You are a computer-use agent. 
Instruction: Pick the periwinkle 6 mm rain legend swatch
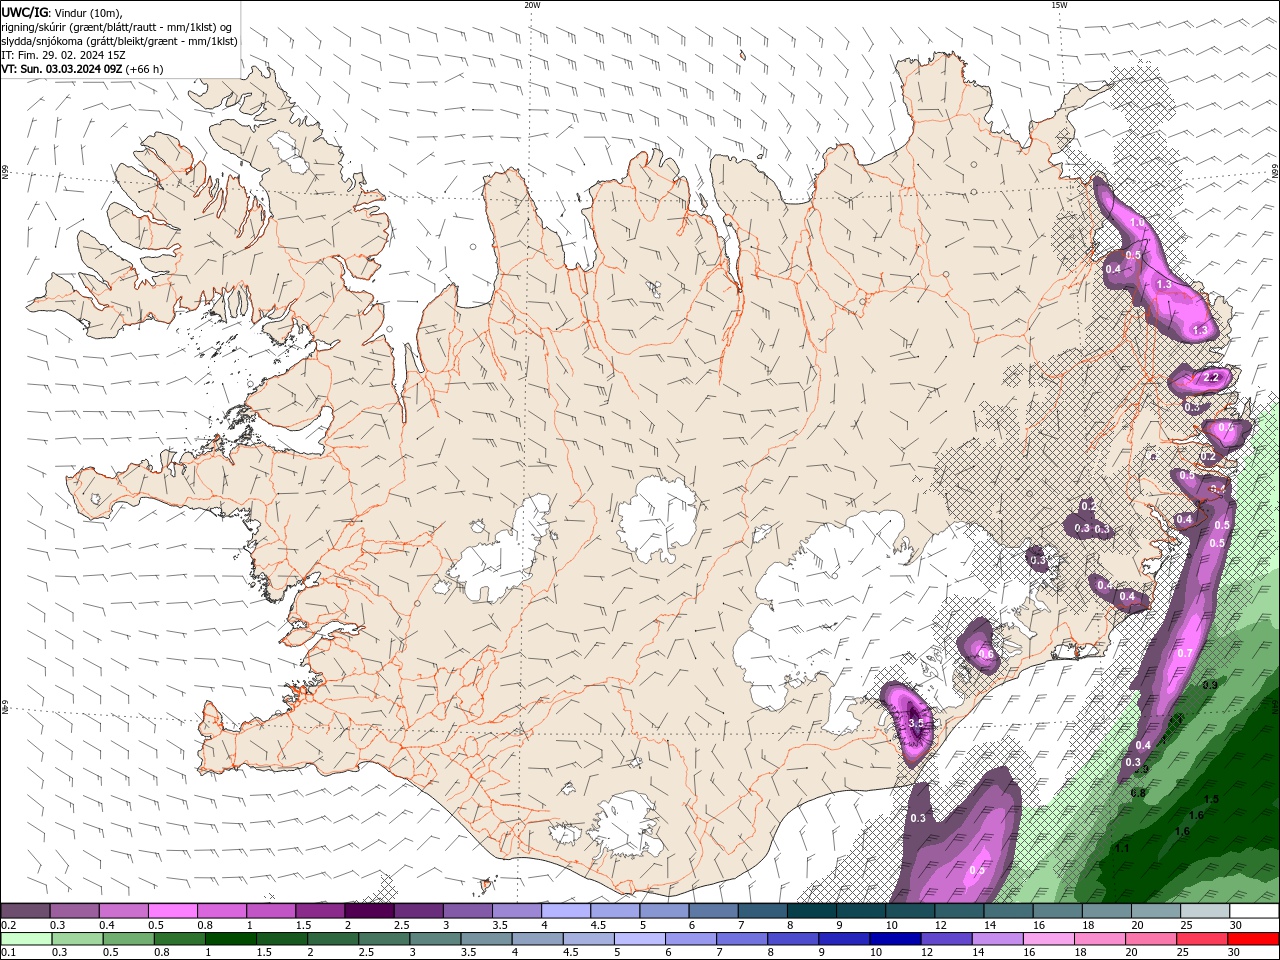[690, 939]
